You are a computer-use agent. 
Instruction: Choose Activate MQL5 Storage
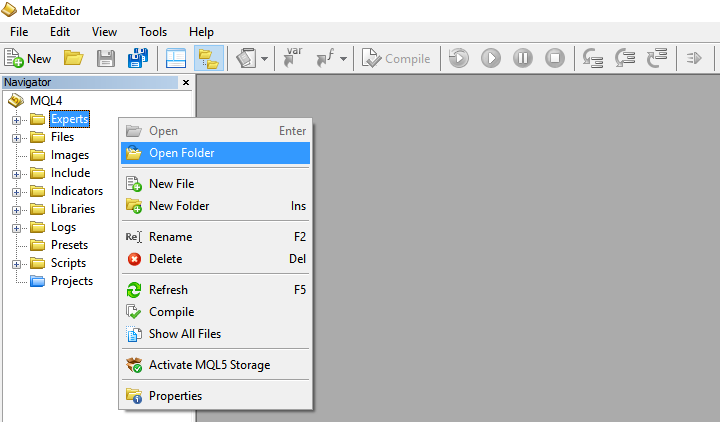(215, 365)
